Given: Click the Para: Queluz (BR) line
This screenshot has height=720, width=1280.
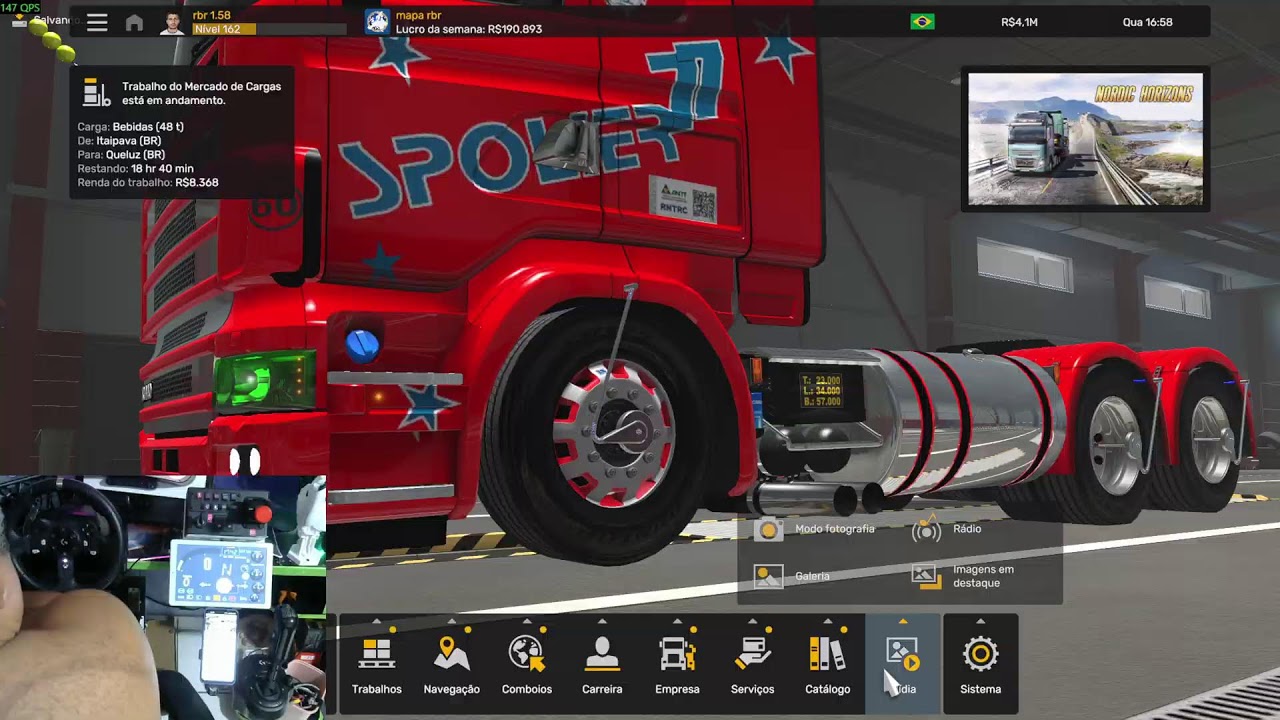Looking at the screenshot, I should (121, 155).
